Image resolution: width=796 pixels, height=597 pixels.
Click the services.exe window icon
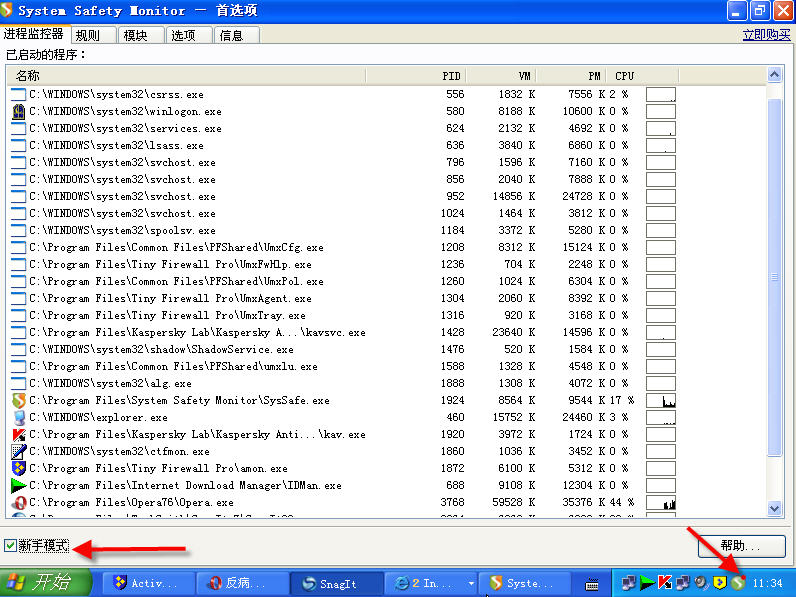click(19, 128)
